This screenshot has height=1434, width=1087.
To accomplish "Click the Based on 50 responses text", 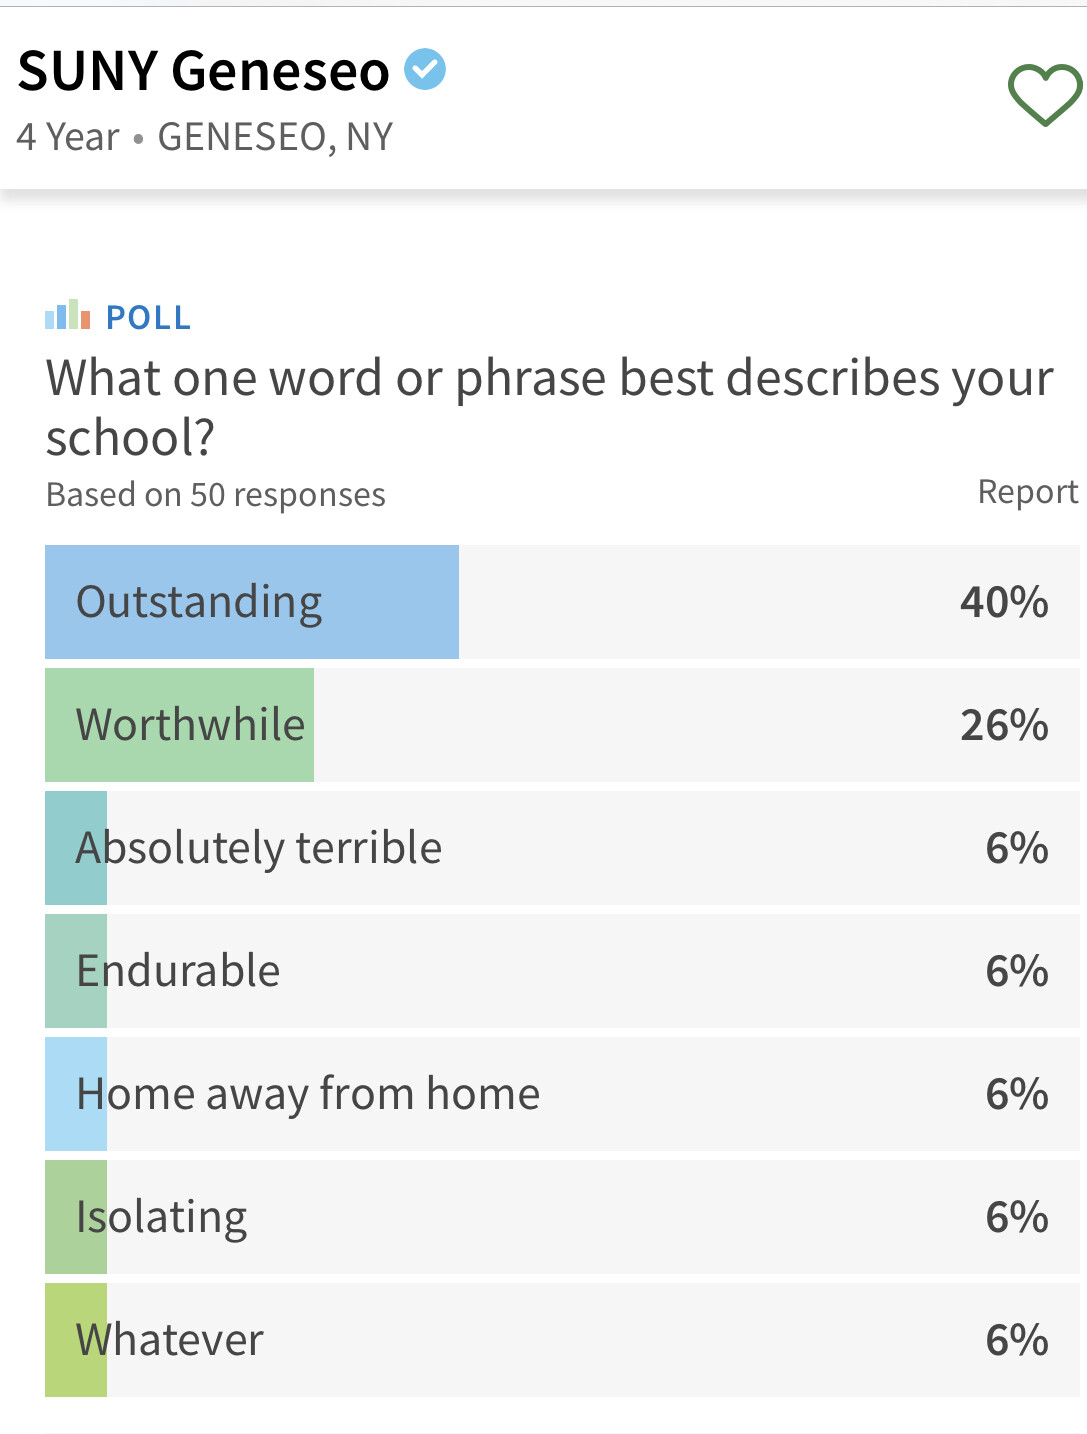I will (x=216, y=495).
